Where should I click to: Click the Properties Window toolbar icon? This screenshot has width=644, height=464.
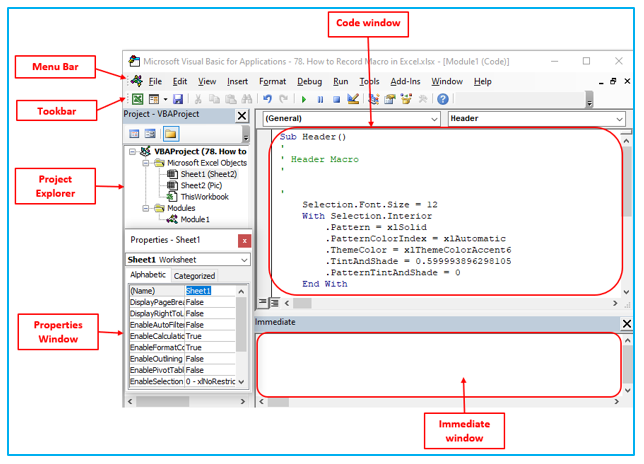coord(390,99)
